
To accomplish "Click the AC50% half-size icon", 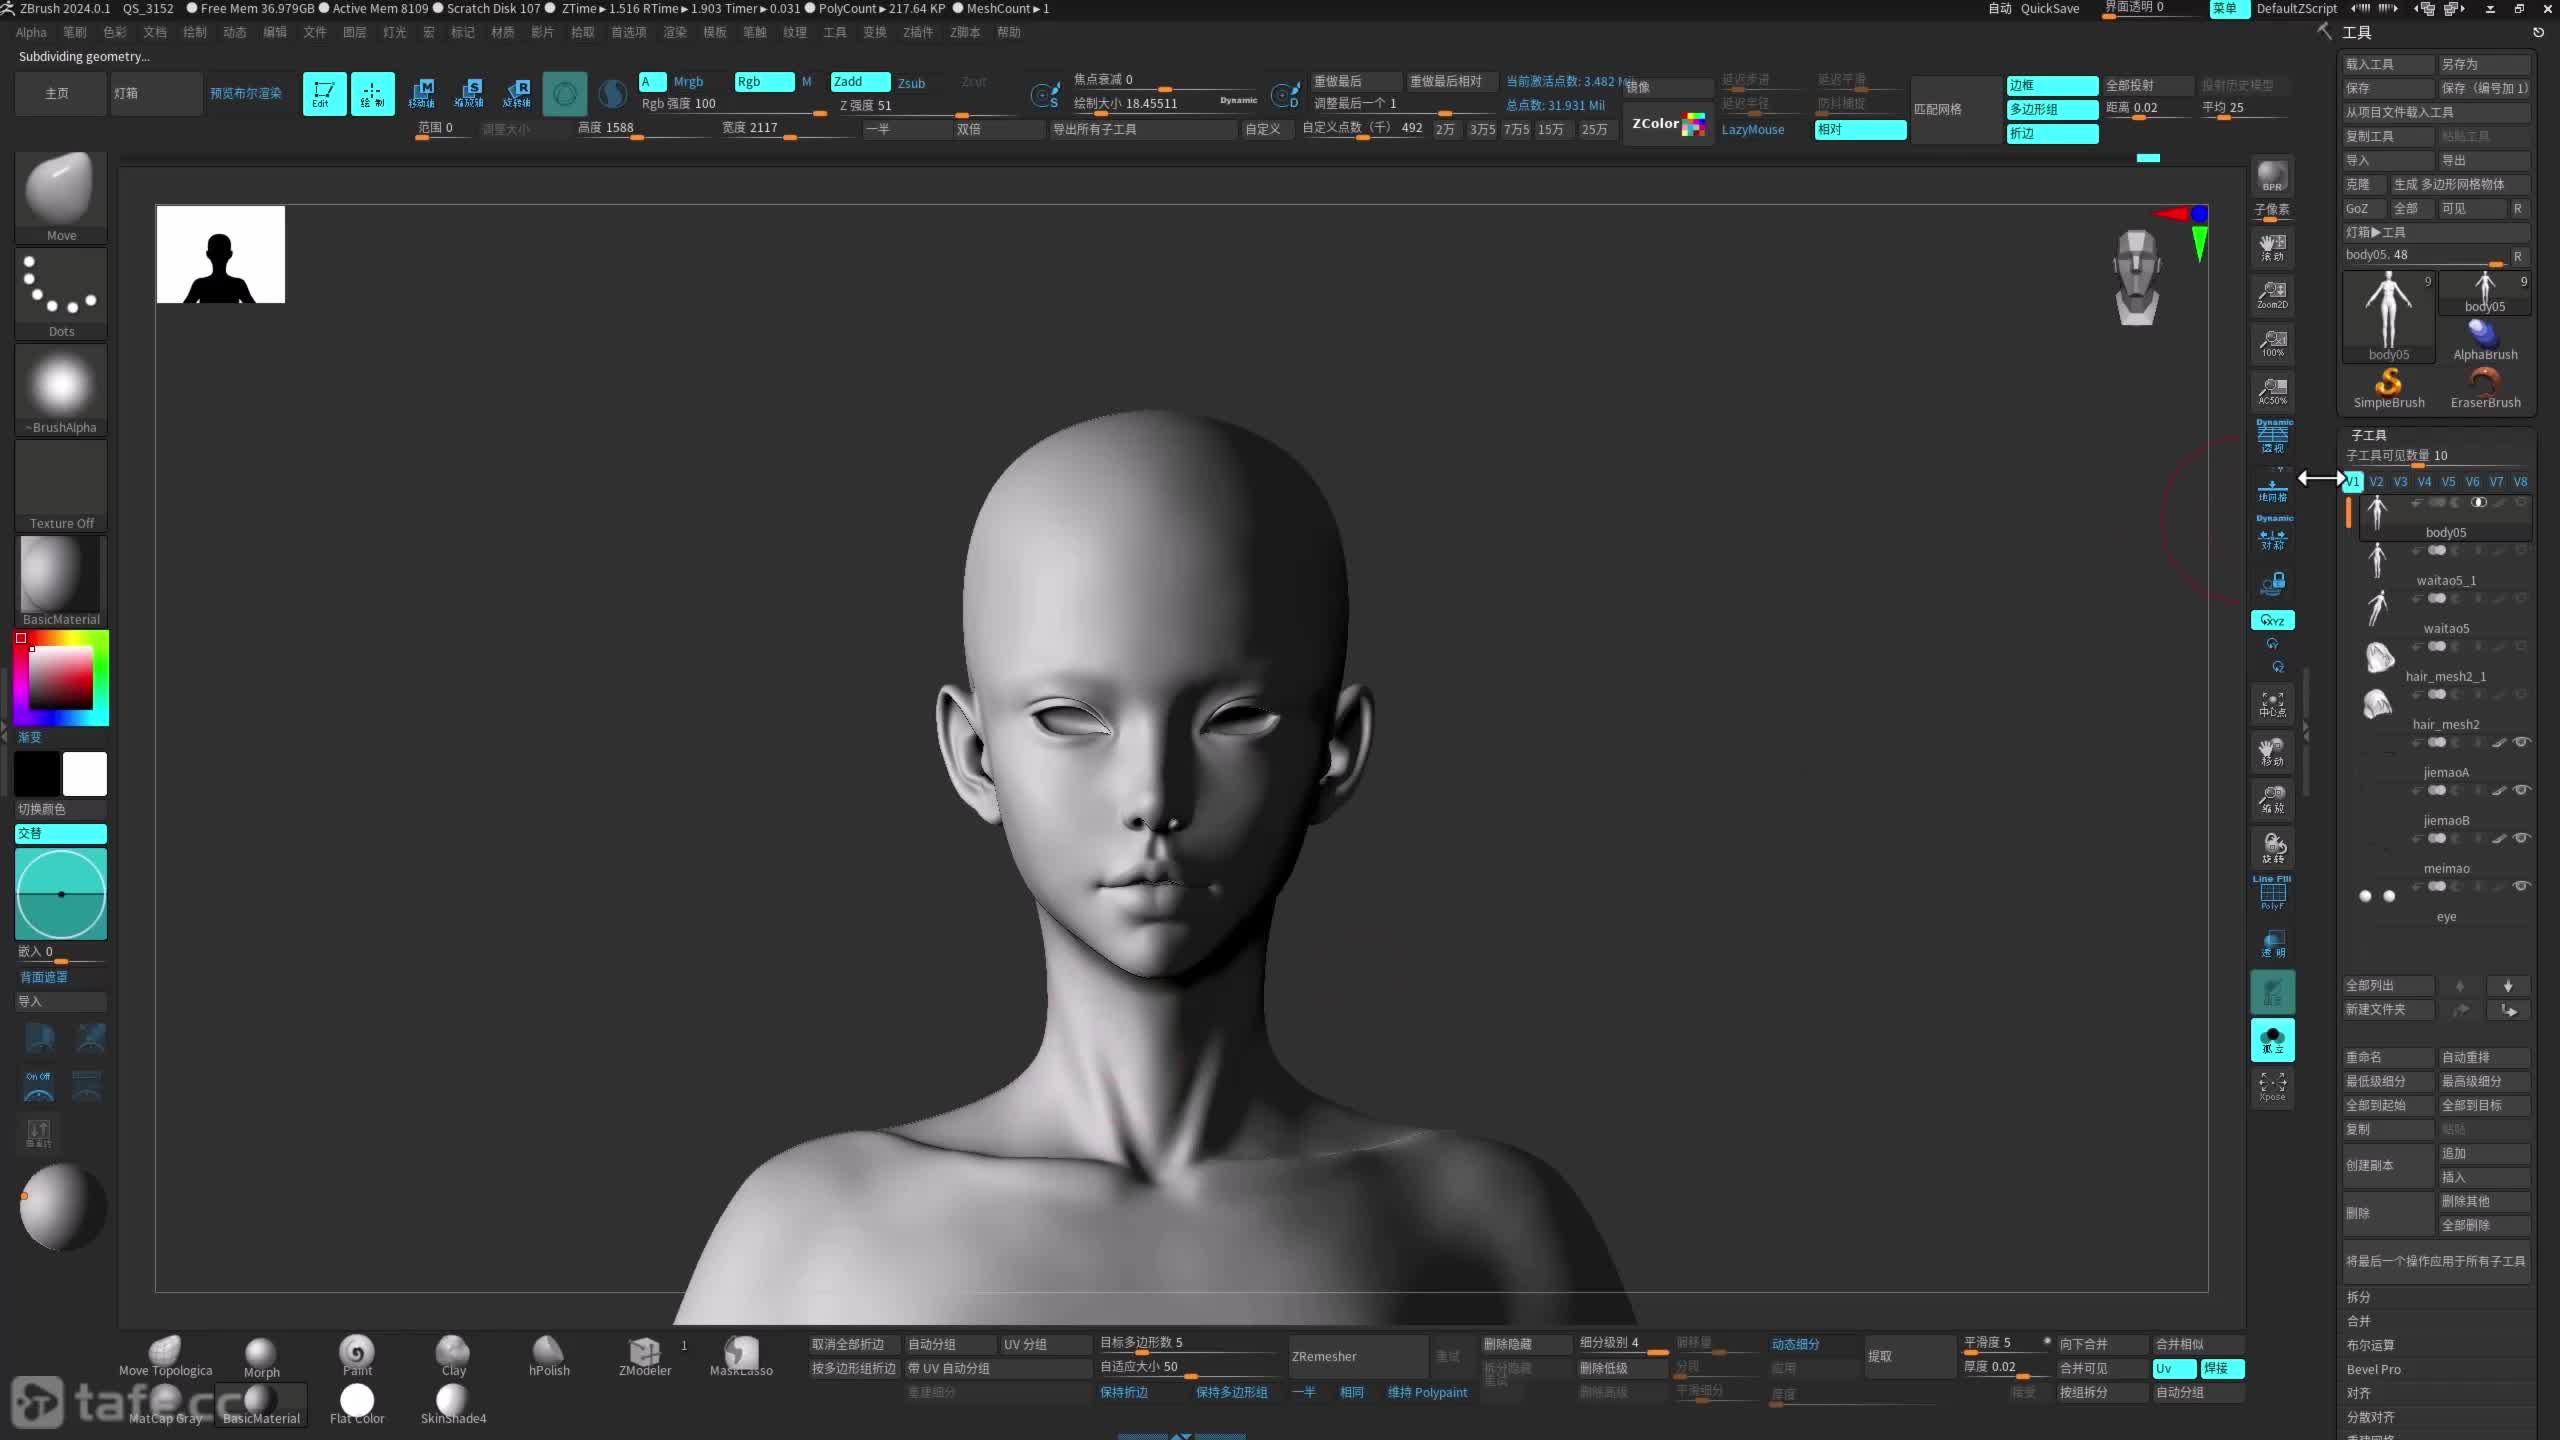I will click(2272, 390).
